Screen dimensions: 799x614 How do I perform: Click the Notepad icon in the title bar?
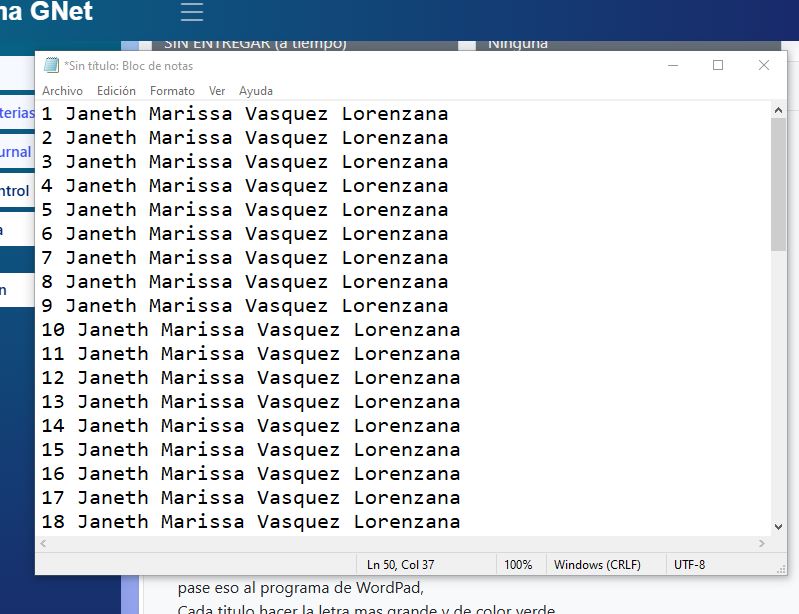click(51, 66)
